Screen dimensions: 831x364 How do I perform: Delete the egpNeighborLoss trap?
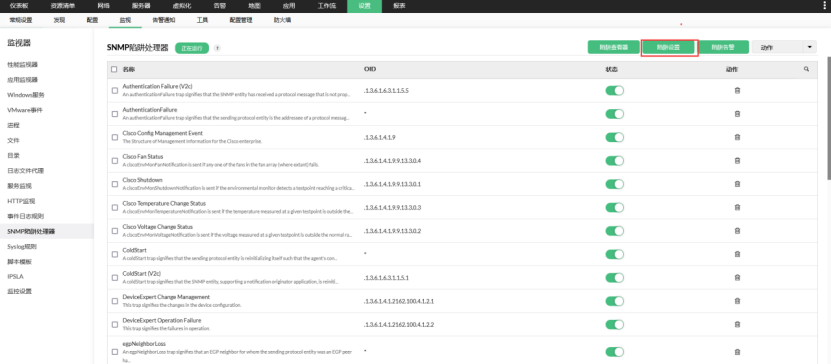737,352
